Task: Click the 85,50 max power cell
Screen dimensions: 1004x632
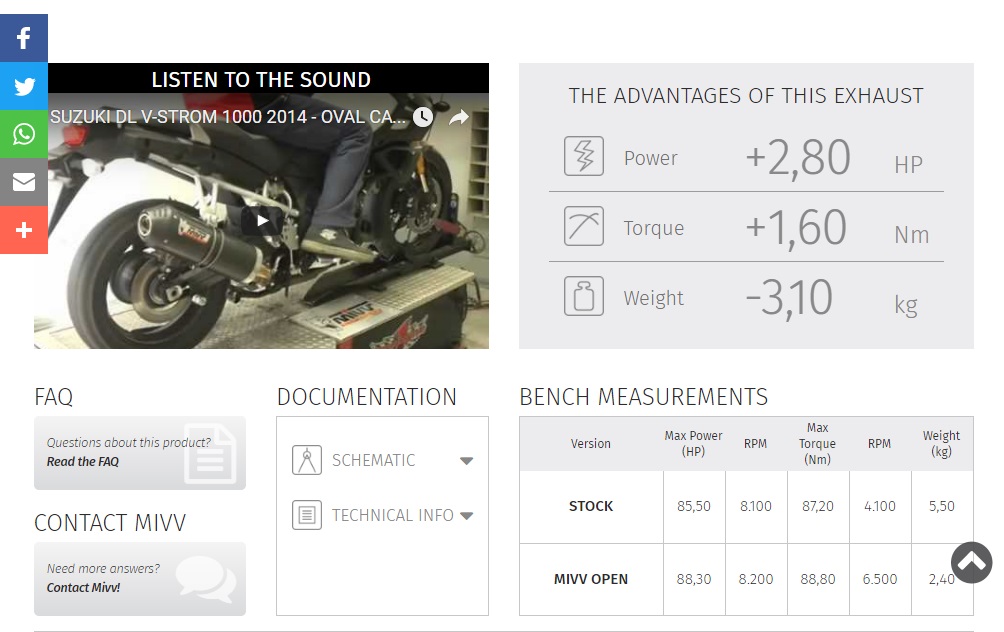Action: click(694, 506)
